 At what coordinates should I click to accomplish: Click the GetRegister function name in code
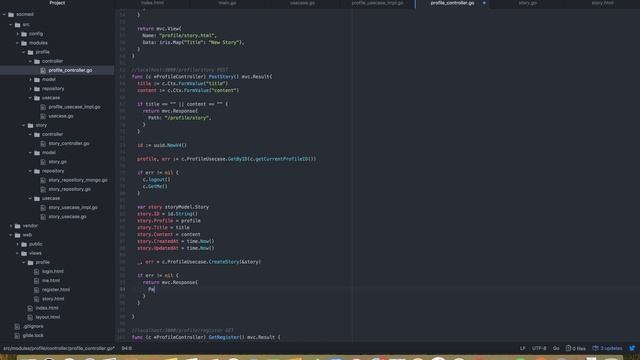tap(224, 337)
